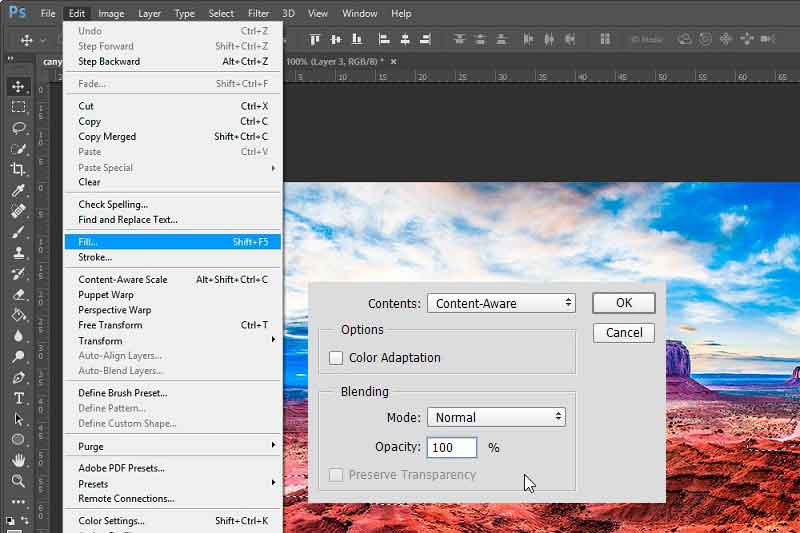Select the Eraser tool
Viewport: 800px width, 533px height.
point(19,294)
